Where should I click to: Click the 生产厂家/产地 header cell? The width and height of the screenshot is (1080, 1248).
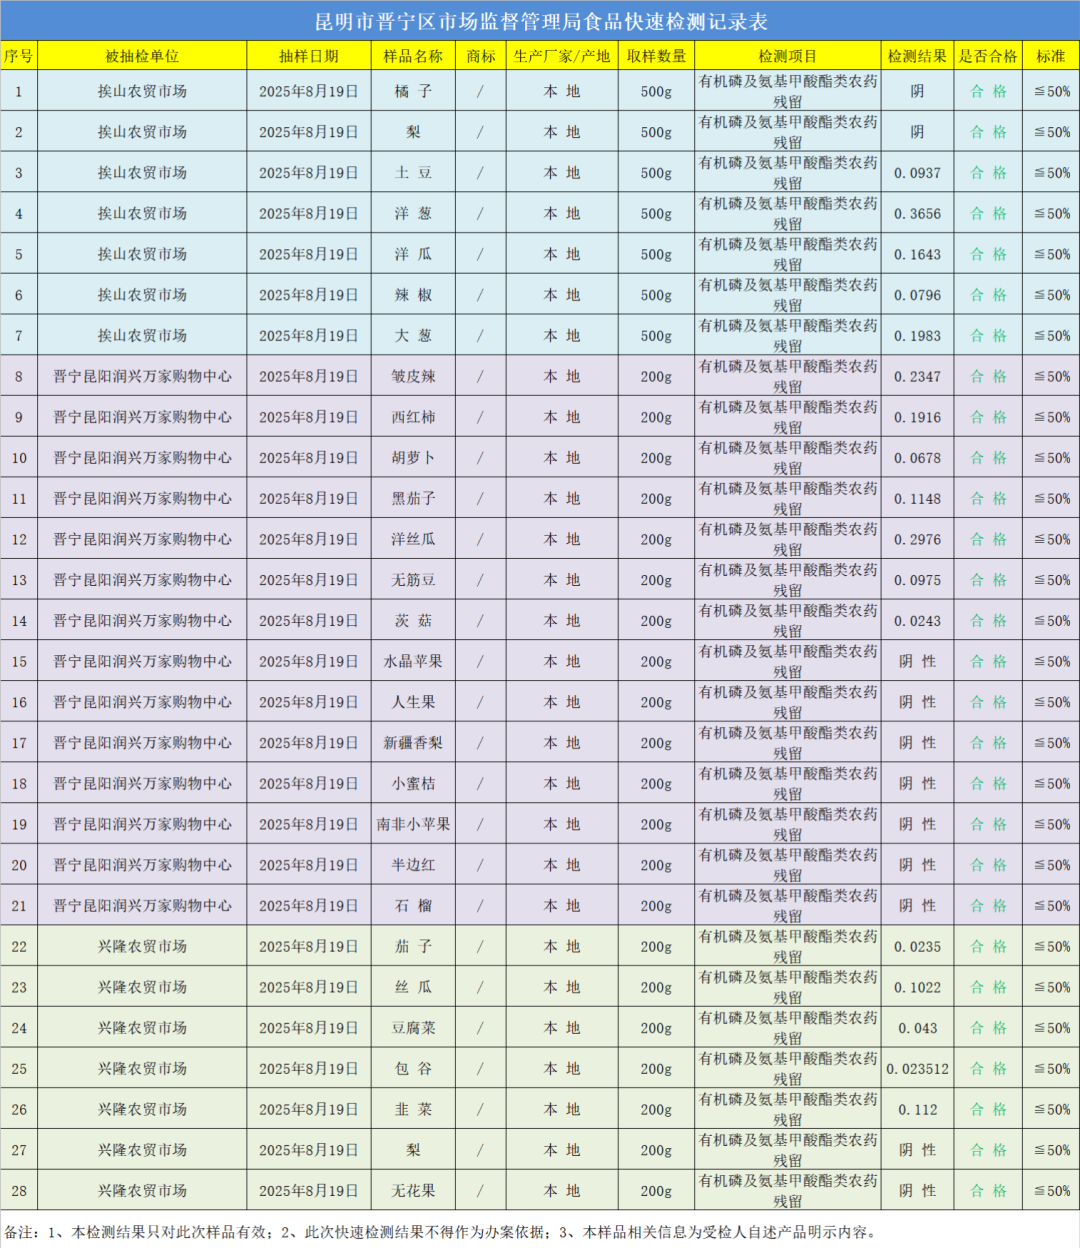(561, 56)
